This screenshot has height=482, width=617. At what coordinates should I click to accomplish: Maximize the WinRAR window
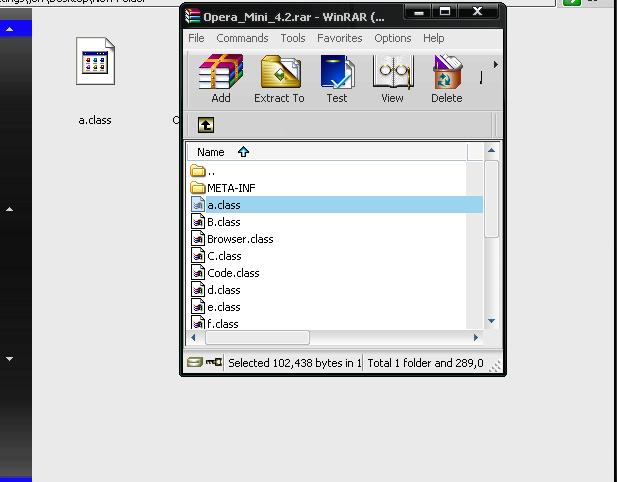click(x=445, y=12)
